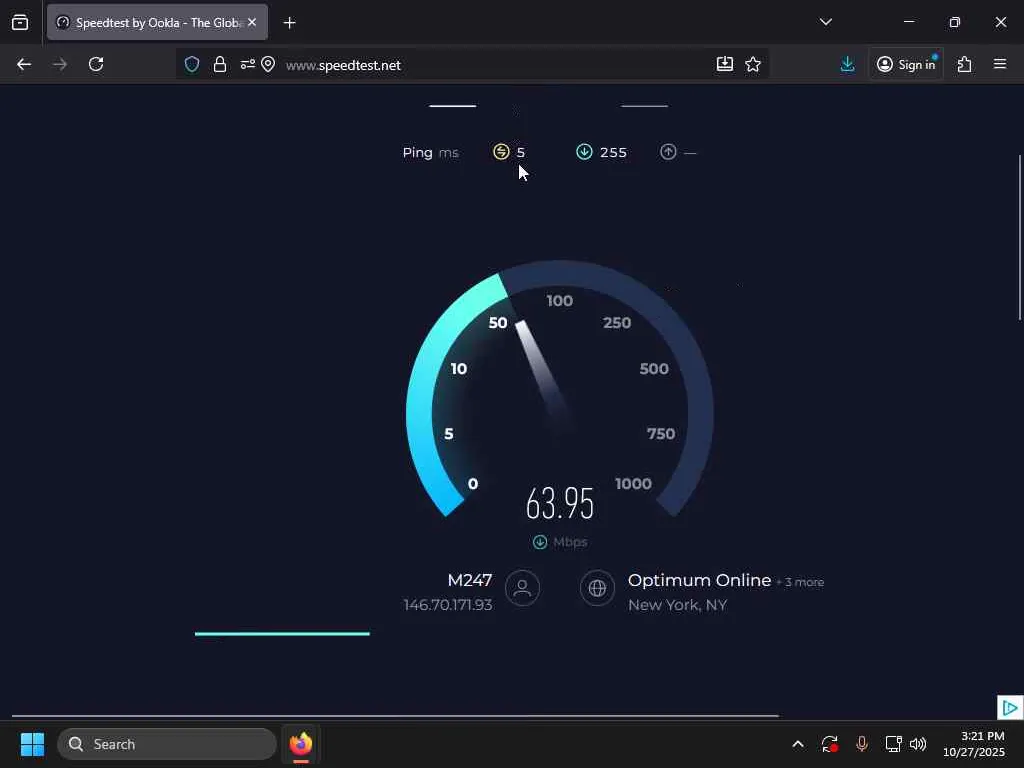
Task: Click the taskbar Search box
Action: click(x=167, y=744)
